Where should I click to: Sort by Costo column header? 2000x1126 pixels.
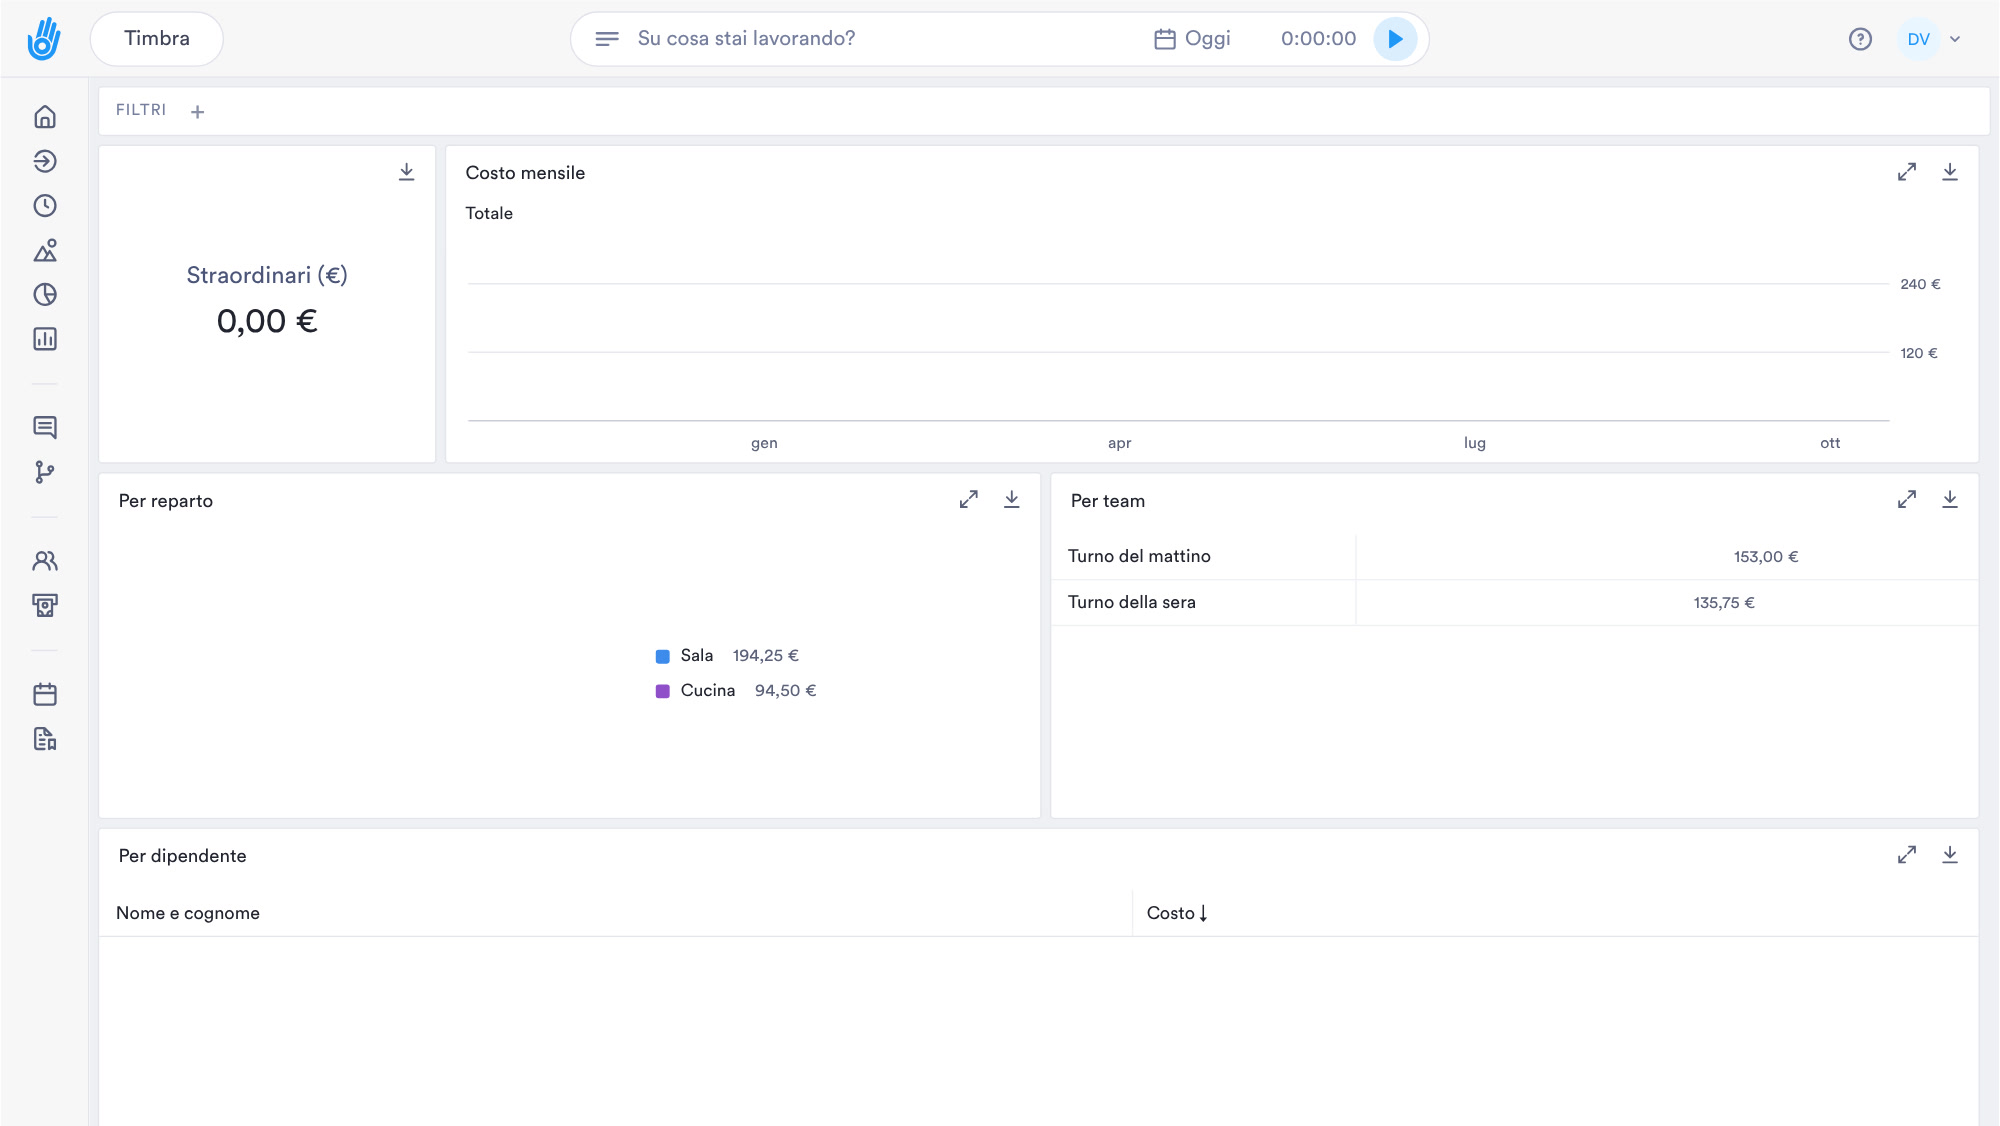click(x=1177, y=913)
